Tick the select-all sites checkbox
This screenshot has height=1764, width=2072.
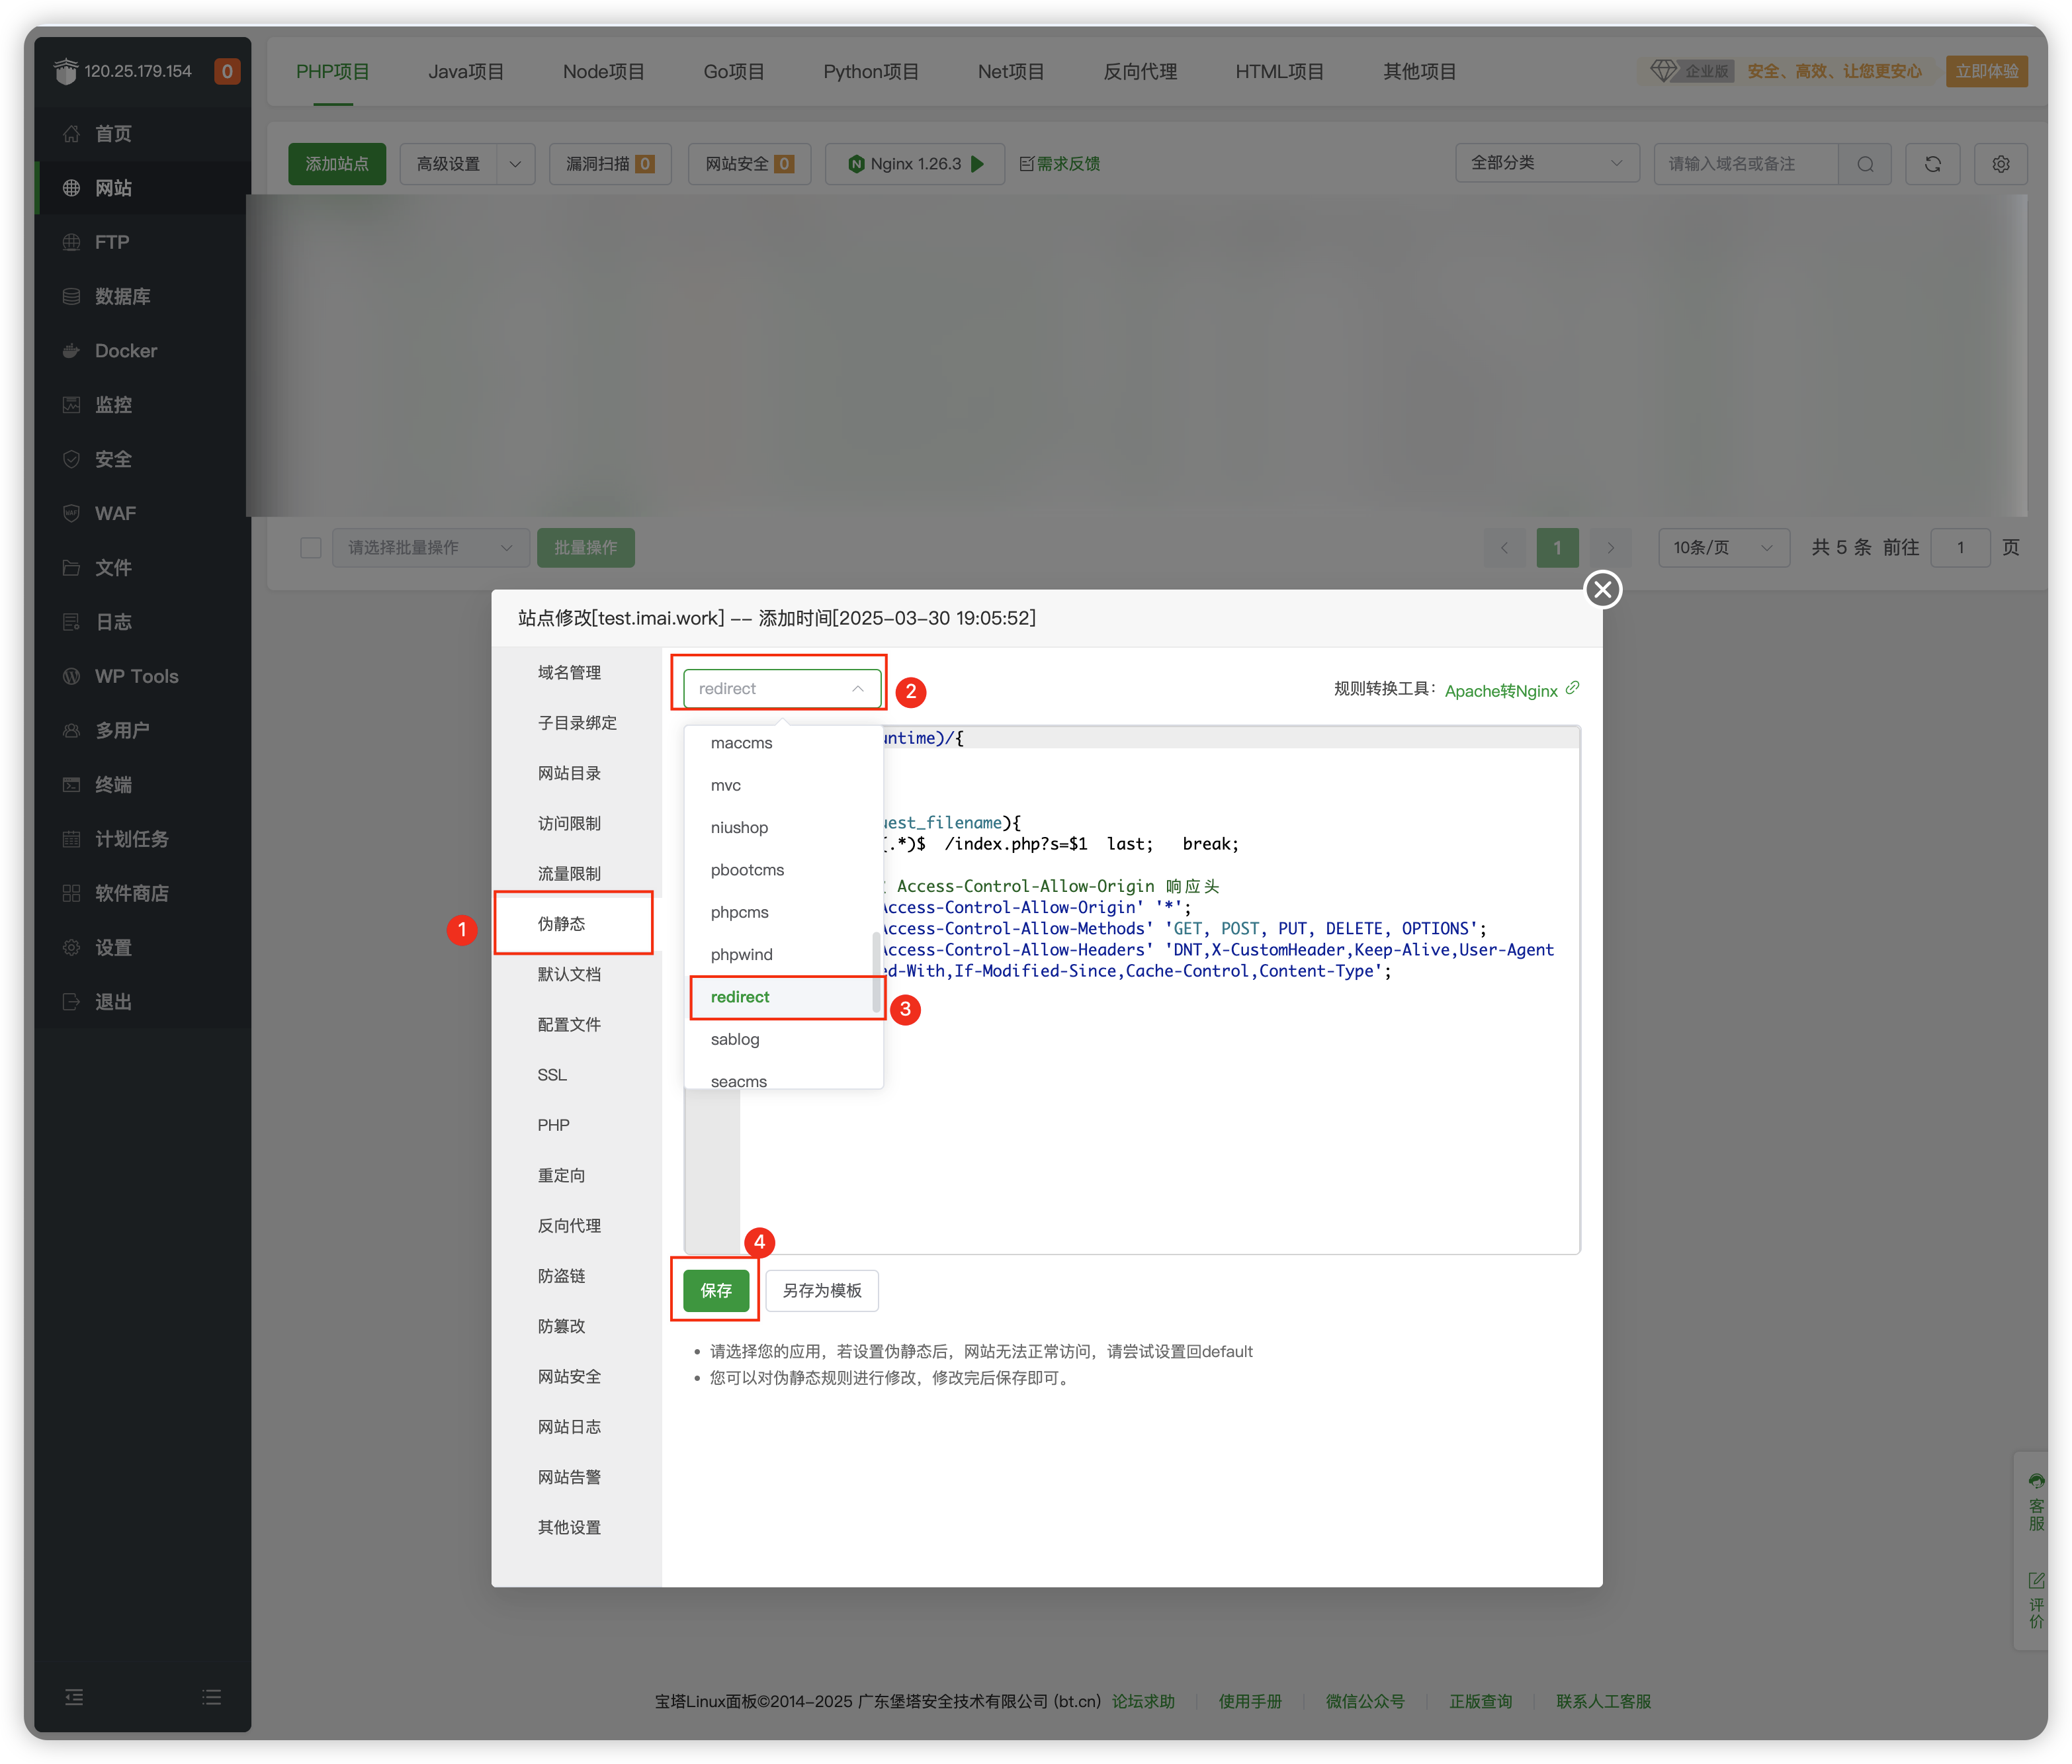(311, 548)
